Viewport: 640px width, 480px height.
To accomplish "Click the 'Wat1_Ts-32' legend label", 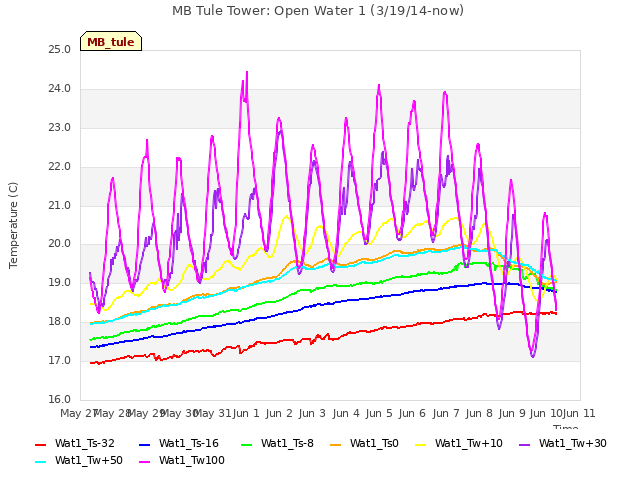I will [x=85, y=443].
